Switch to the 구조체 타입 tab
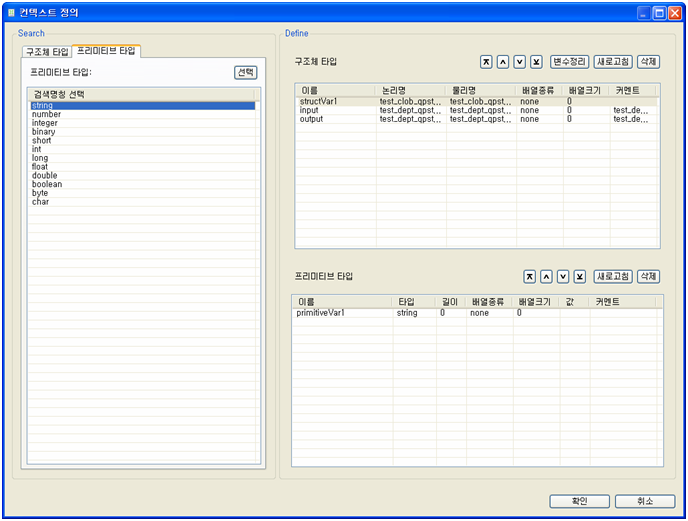The height and width of the screenshot is (521, 688). (47, 52)
